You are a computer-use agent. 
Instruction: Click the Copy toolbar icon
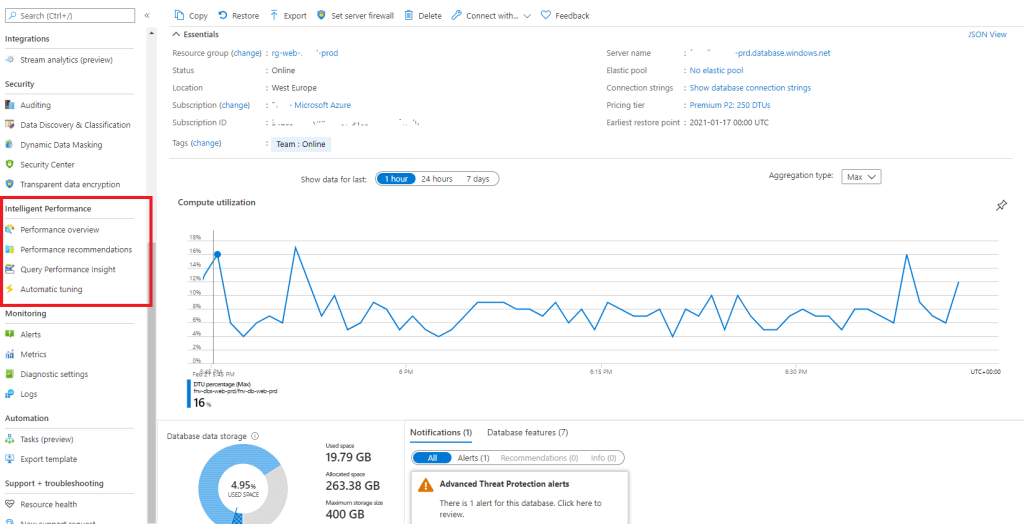click(180, 15)
